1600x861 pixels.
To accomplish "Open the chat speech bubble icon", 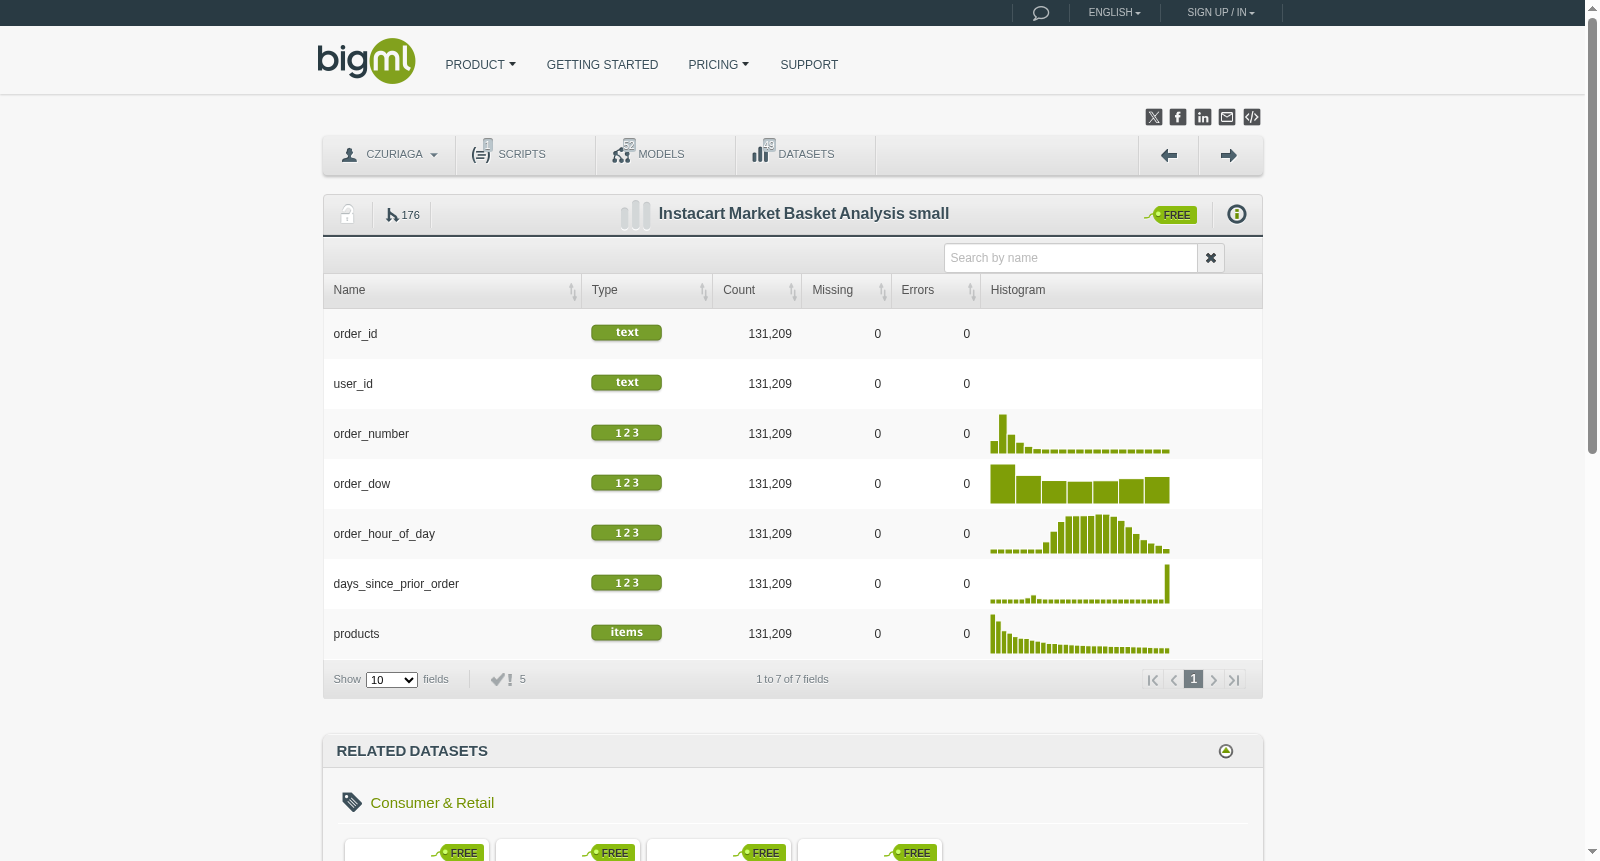I will 1040,13.
